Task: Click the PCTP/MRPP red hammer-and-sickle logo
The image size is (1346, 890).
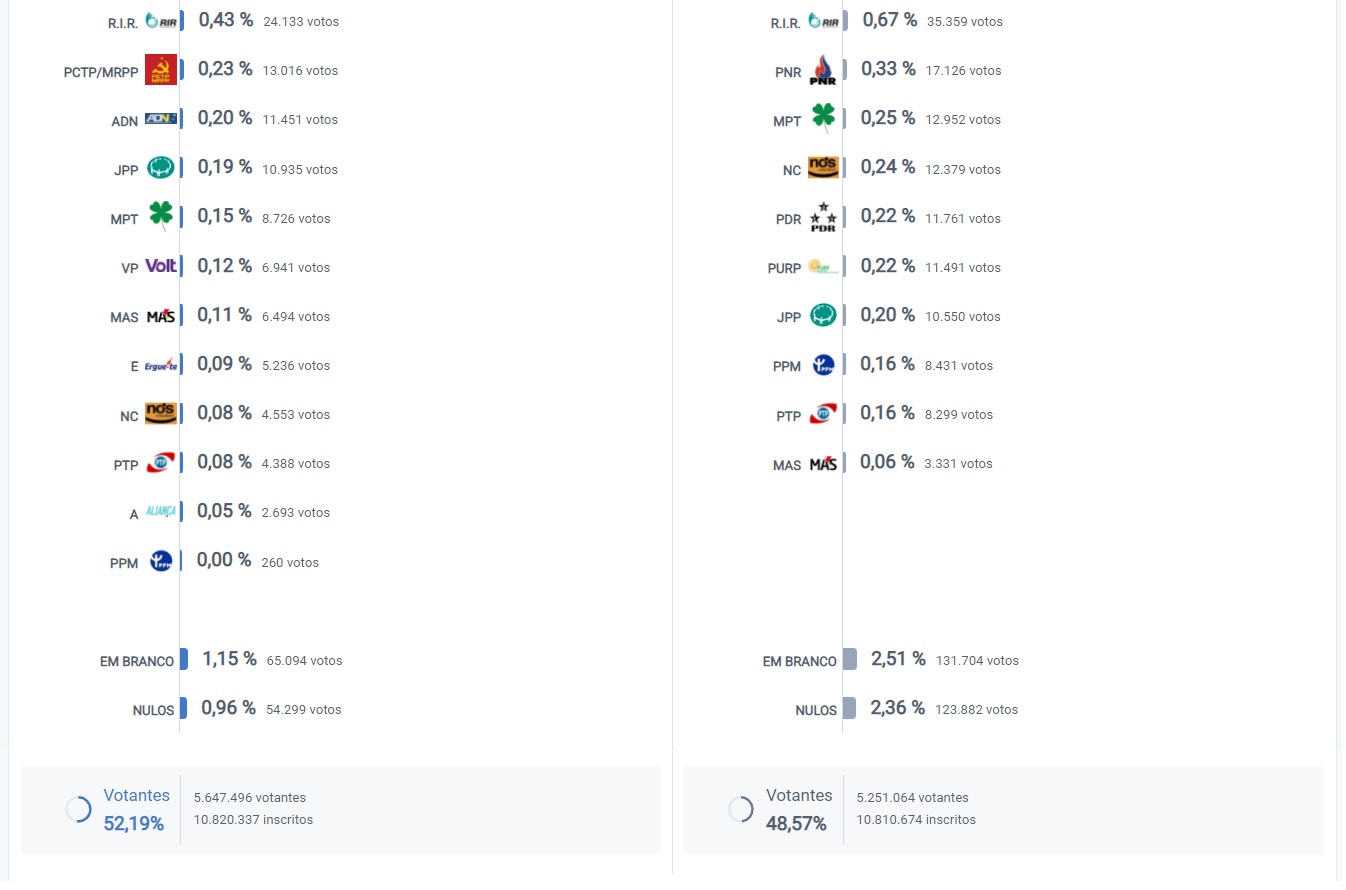Action: click(161, 70)
